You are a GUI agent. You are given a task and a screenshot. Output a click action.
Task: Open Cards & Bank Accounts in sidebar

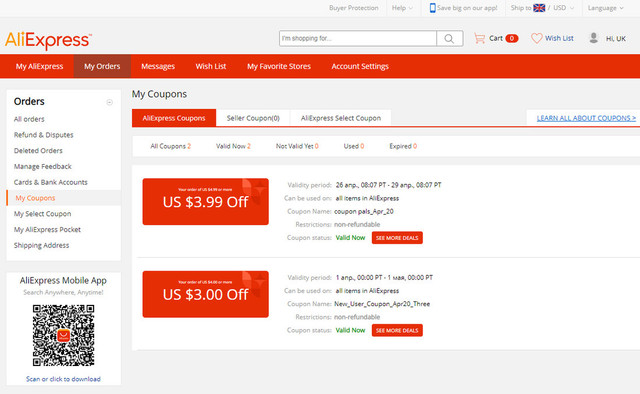point(51,182)
